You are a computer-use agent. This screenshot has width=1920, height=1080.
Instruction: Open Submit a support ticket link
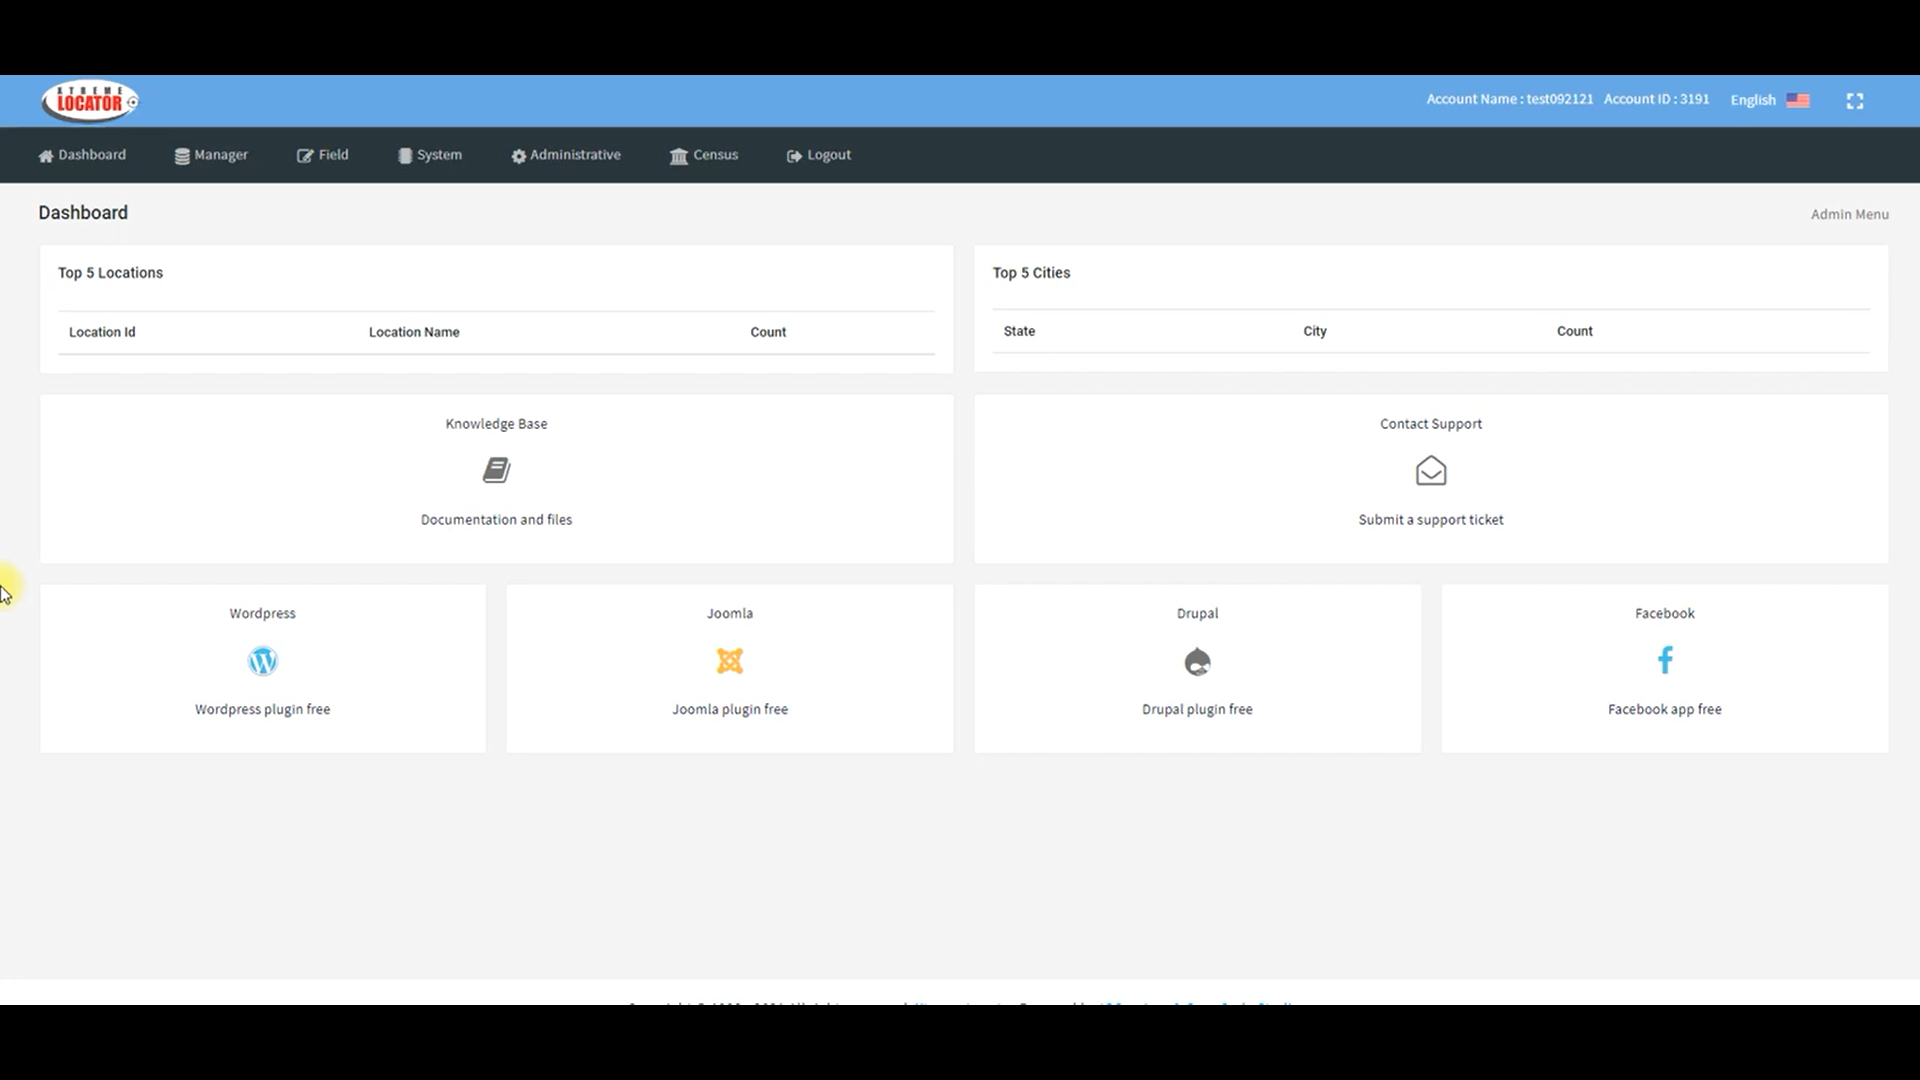(x=1431, y=520)
